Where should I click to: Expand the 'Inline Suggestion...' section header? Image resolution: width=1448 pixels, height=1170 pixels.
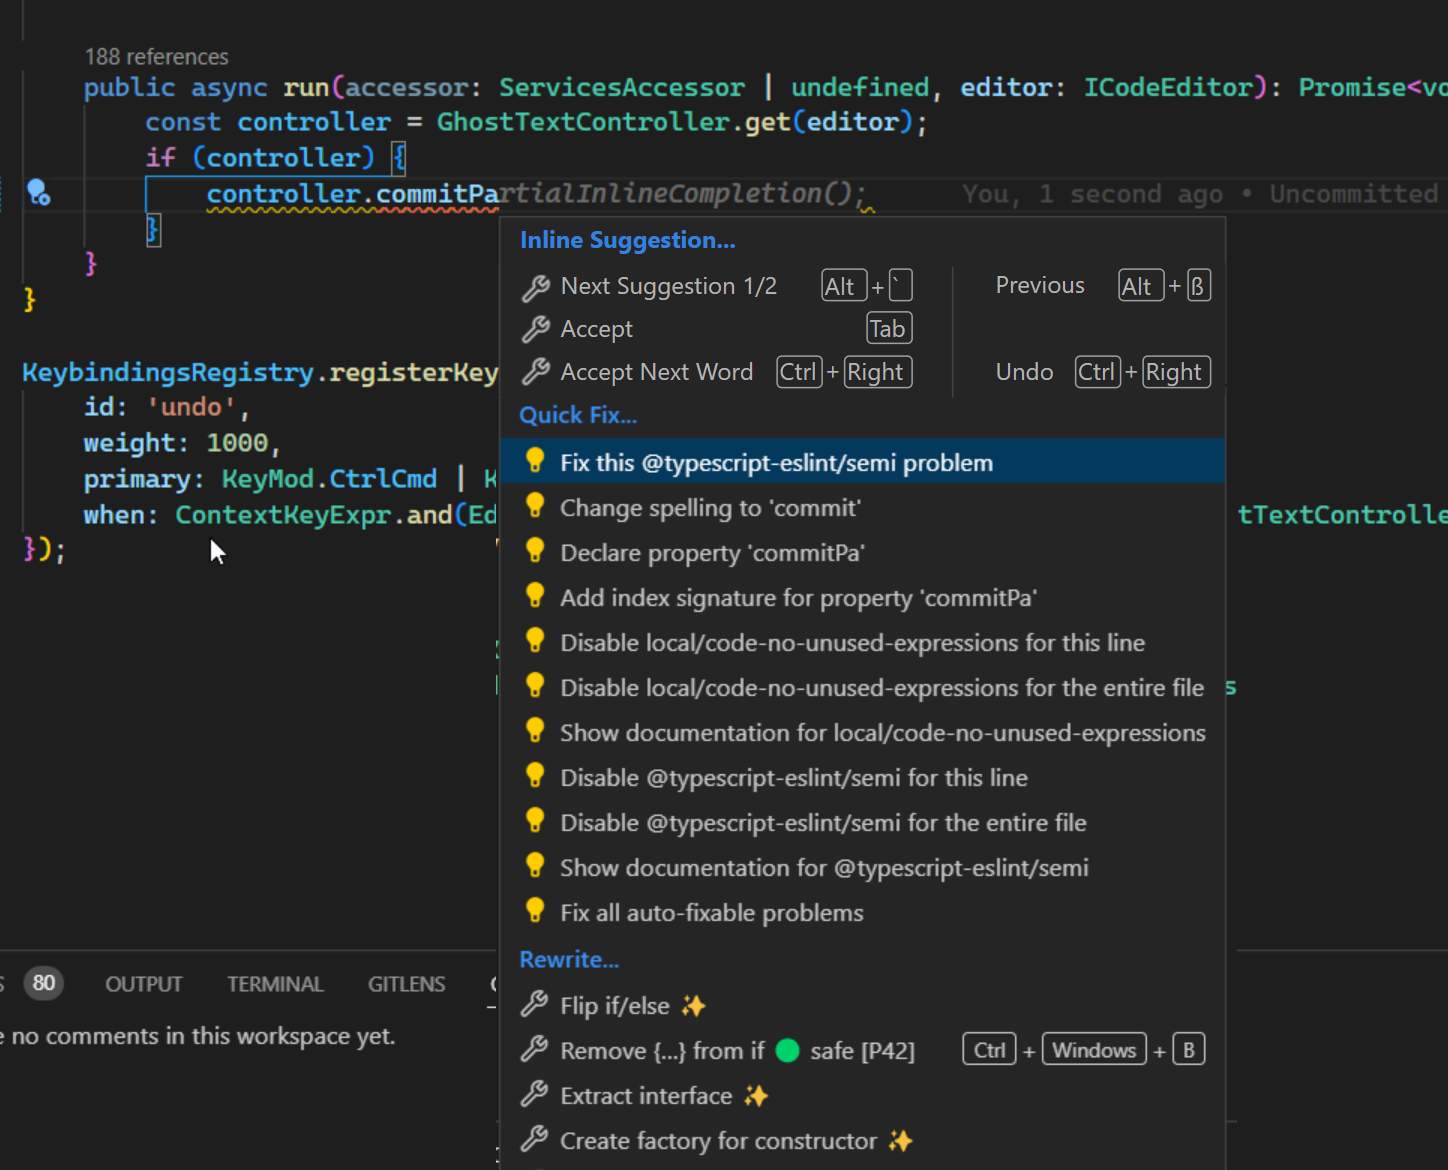point(627,240)
